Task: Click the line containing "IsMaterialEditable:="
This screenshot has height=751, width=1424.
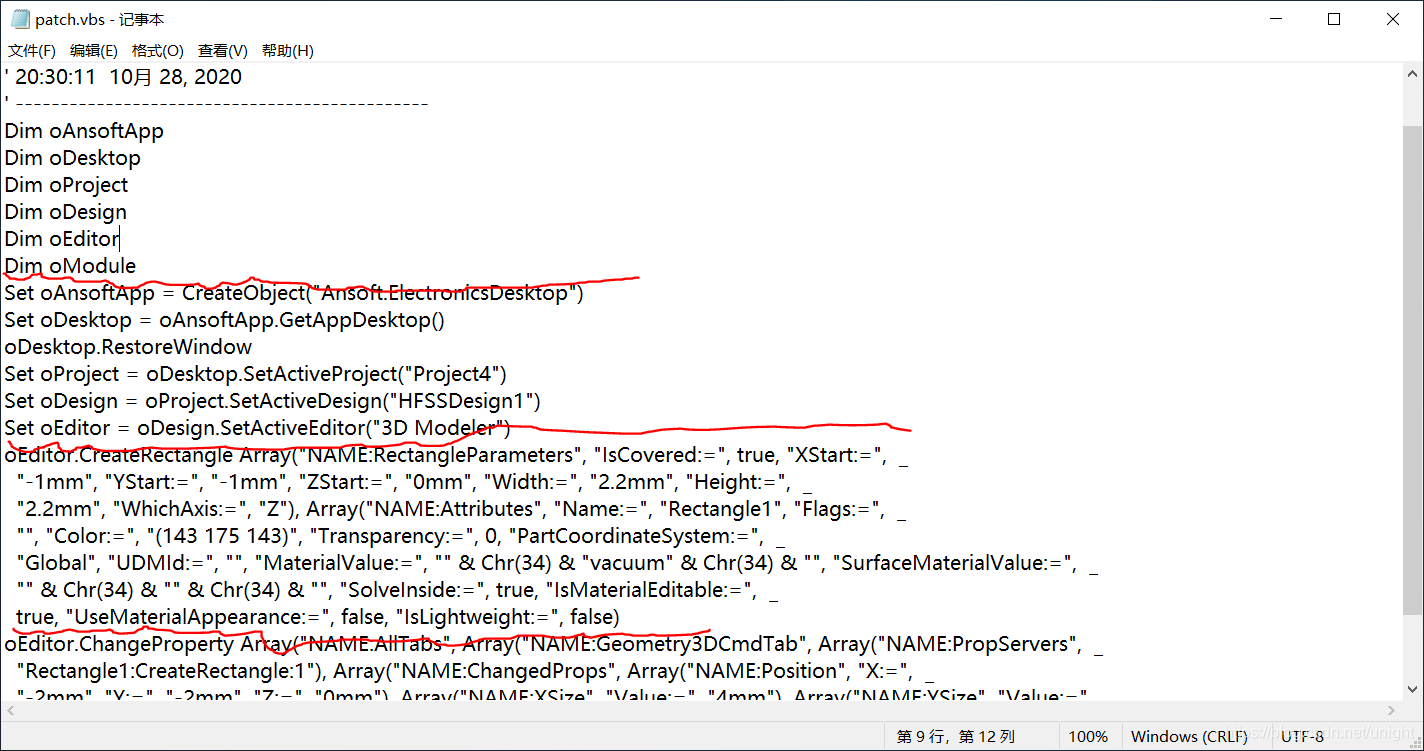Action: [397, 590]
